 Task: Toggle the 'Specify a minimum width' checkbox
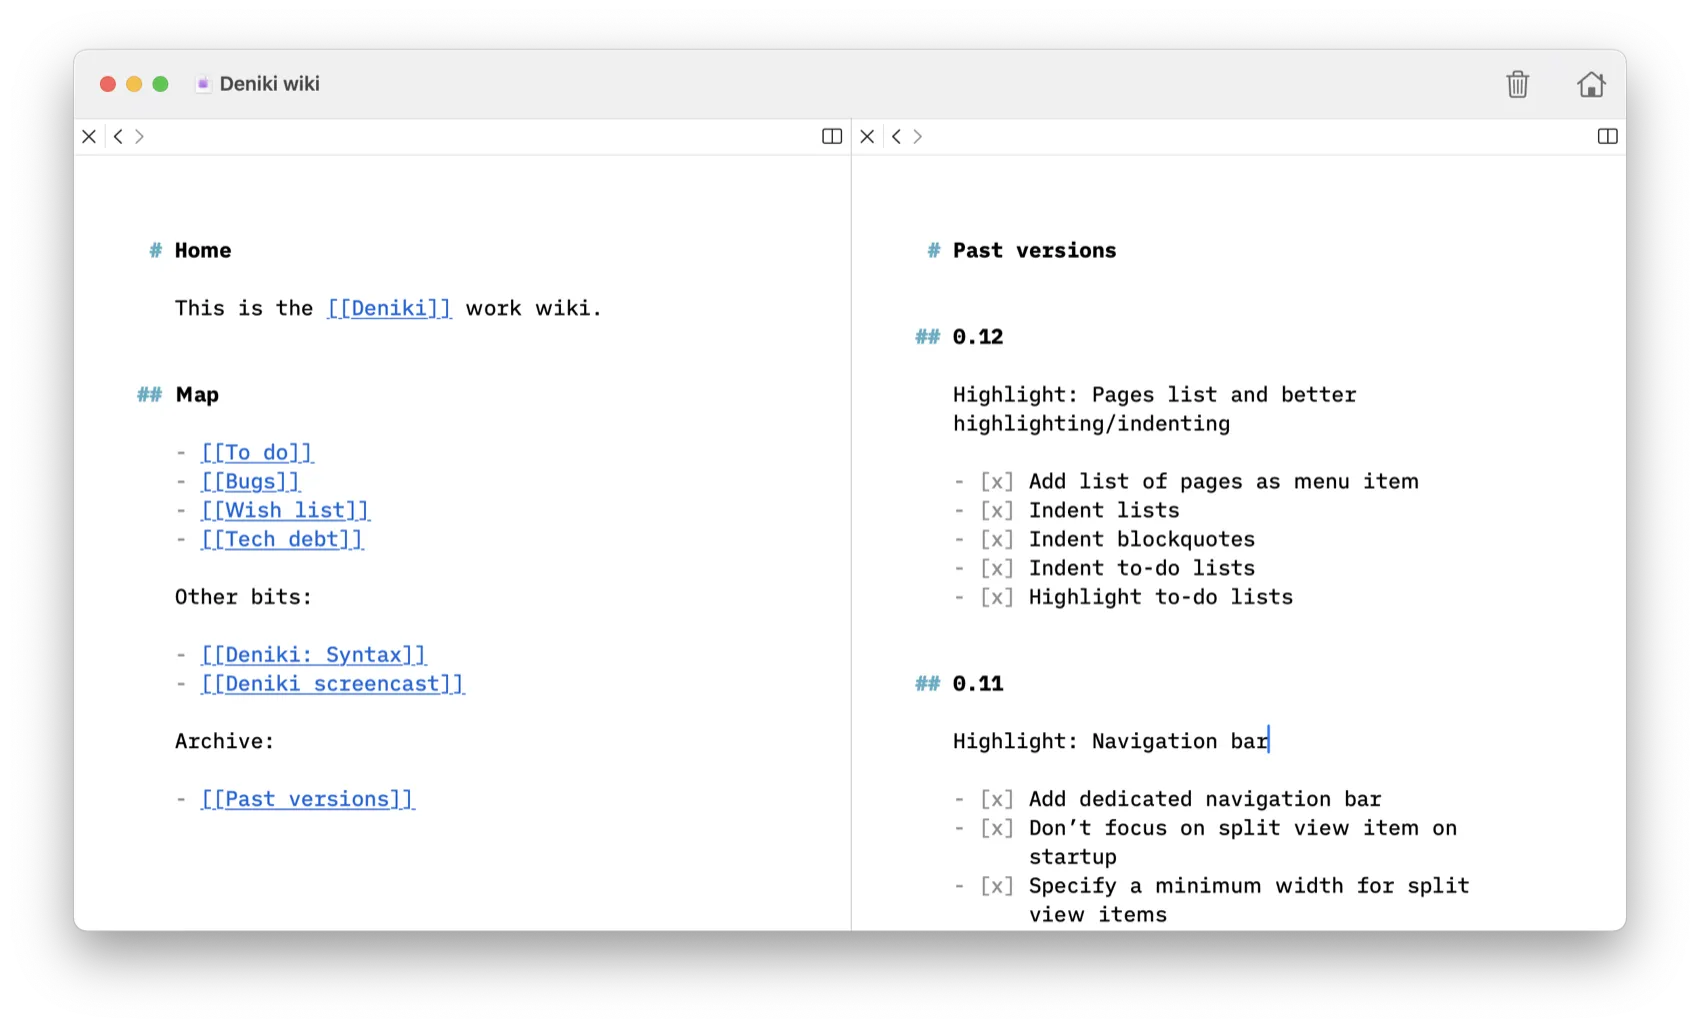click(x=997, y=887)
